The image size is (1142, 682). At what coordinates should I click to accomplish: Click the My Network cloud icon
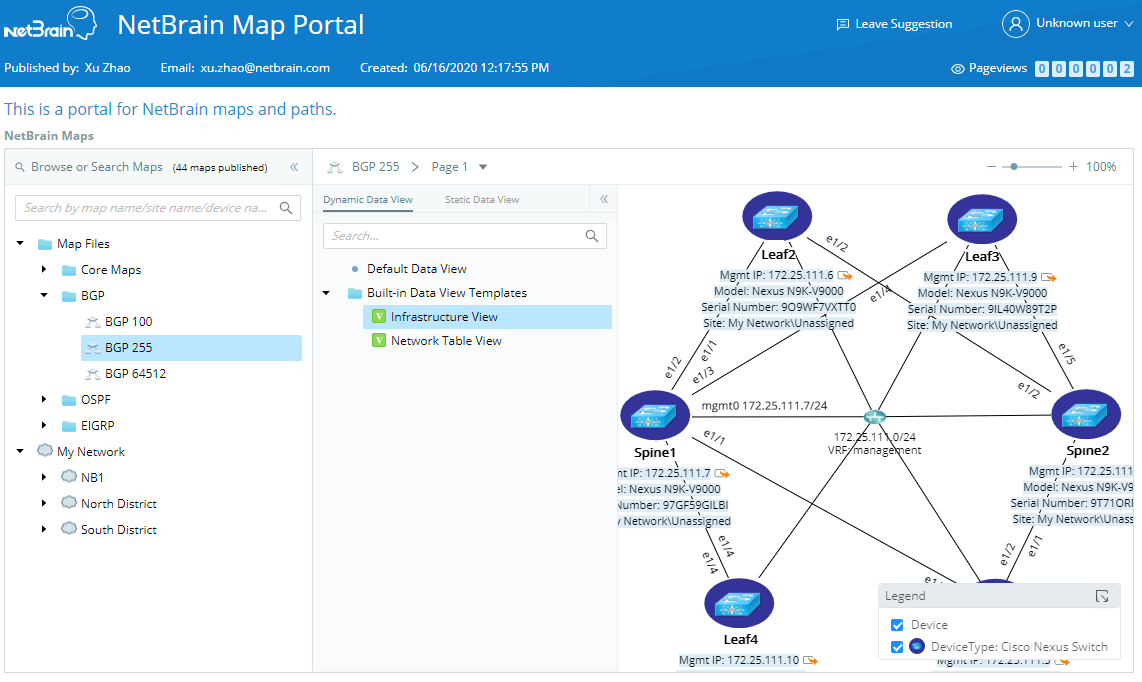(45, 450)
